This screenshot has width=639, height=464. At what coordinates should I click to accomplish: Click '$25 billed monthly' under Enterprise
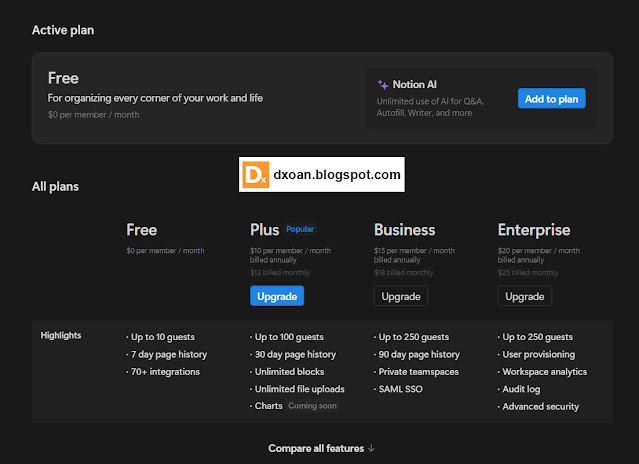tap(528, 273)
